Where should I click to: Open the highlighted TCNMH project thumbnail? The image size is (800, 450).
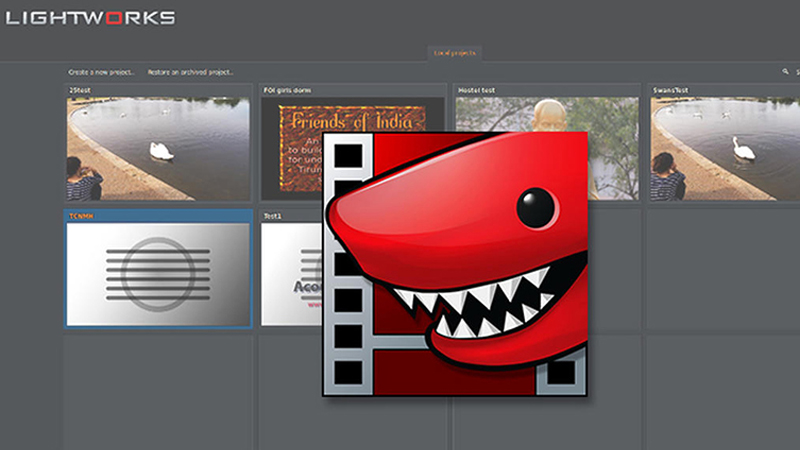pos(159,273)
